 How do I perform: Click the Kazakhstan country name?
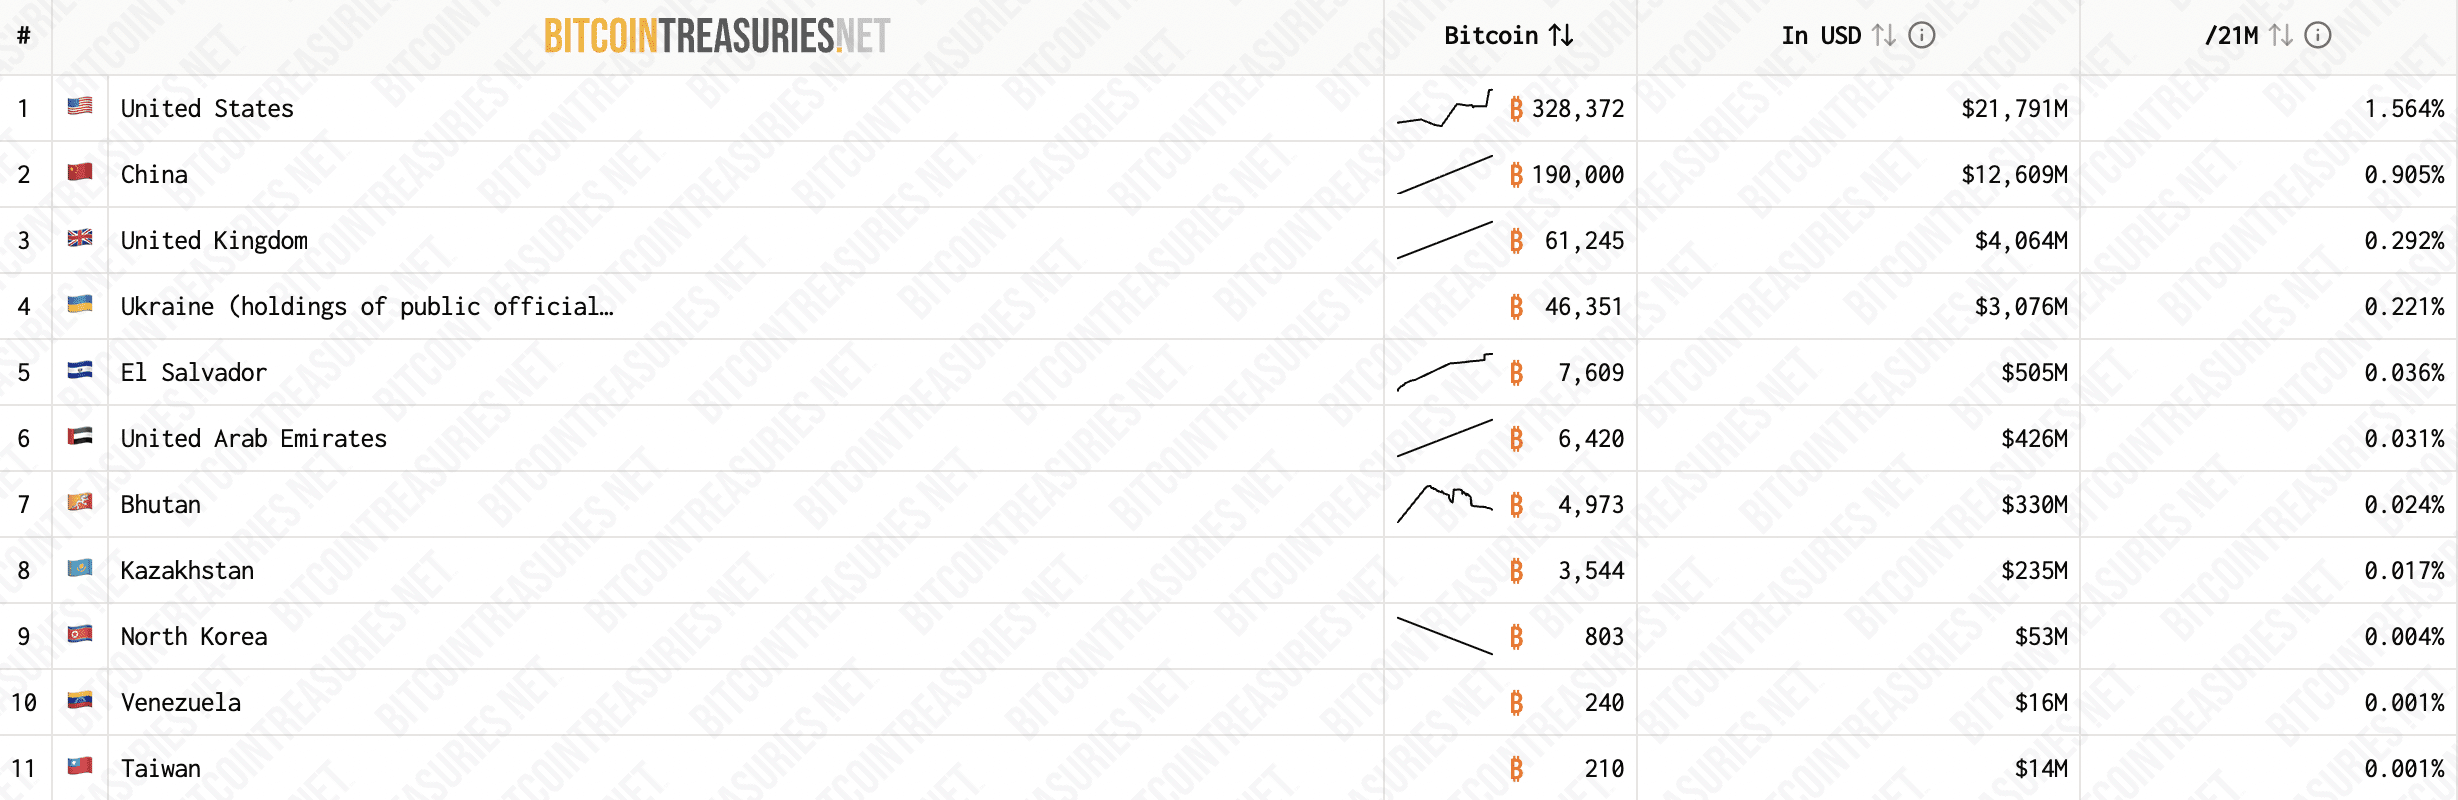coord(187,570)
